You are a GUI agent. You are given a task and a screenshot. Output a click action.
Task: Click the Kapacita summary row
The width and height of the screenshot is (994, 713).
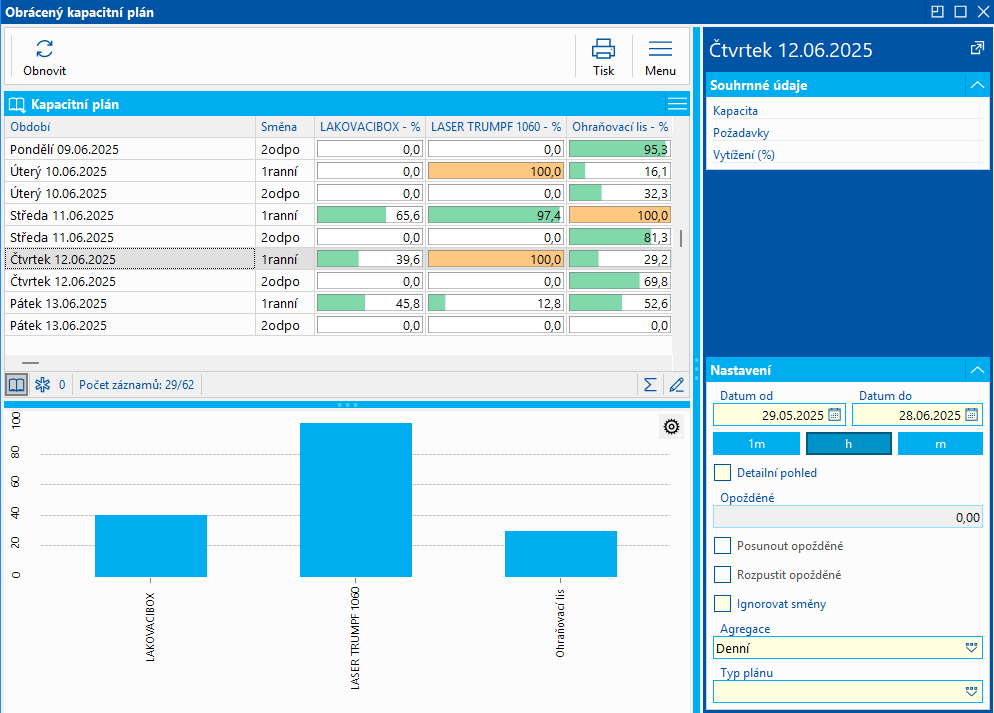848,110
